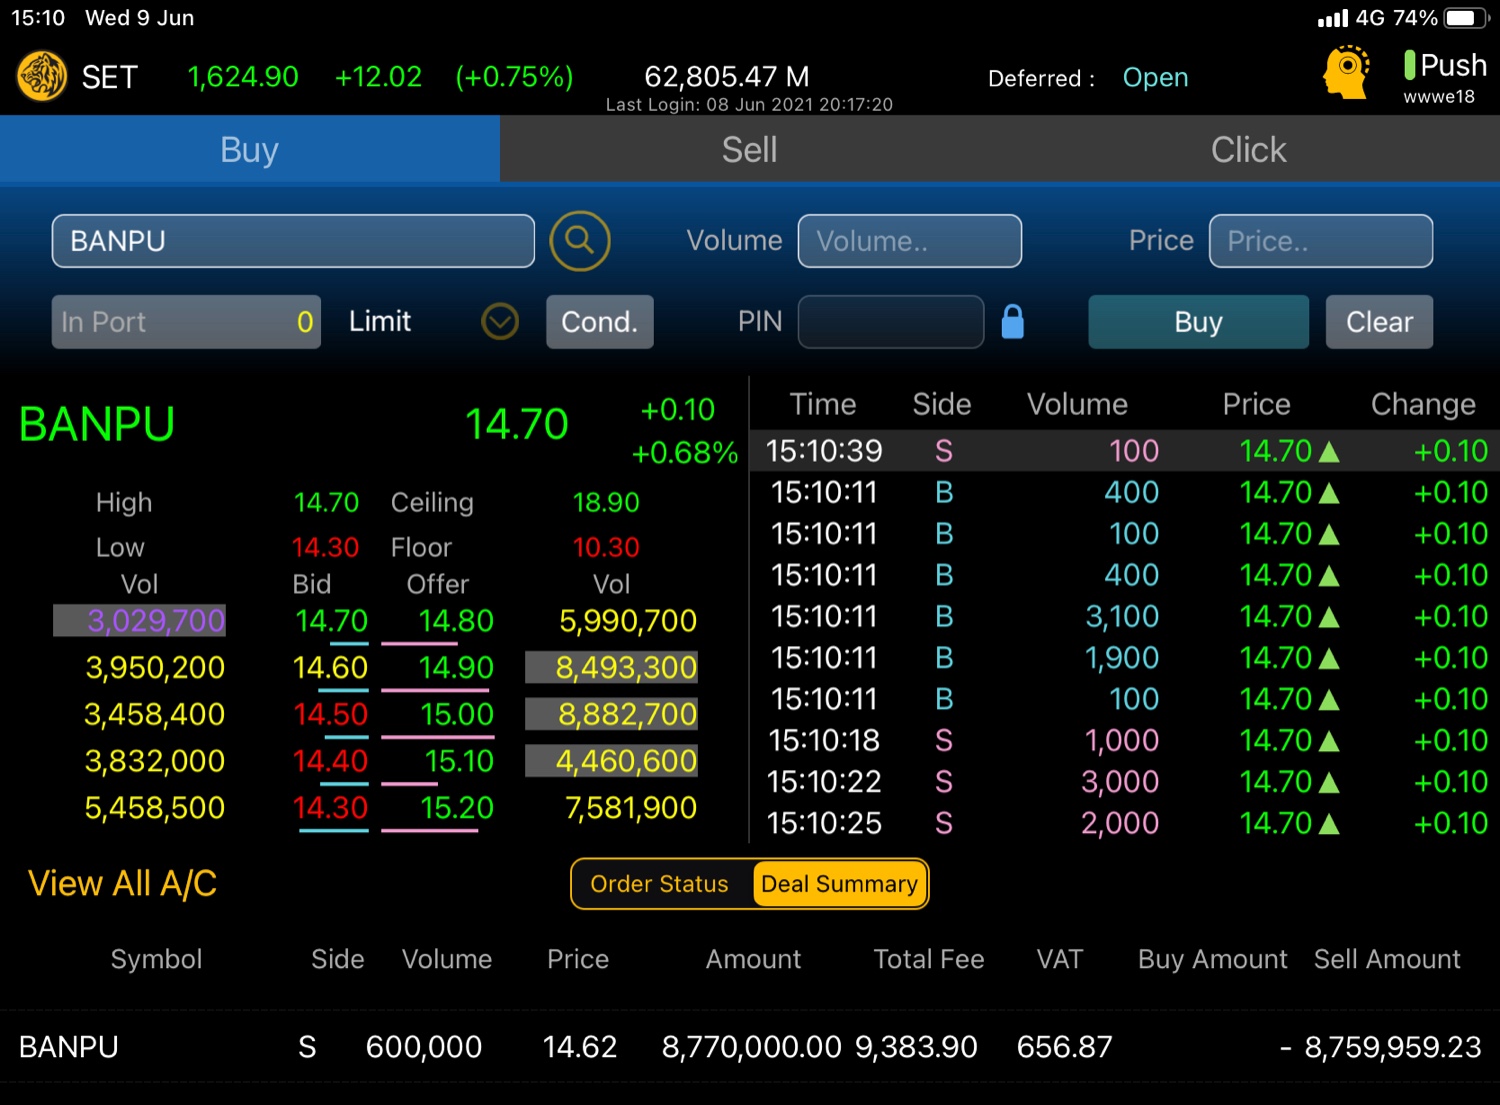The width and height of the screenshot is (1500, 1105).
Task: Focus the BANPU symbol input field
Action: click(293, 241)
